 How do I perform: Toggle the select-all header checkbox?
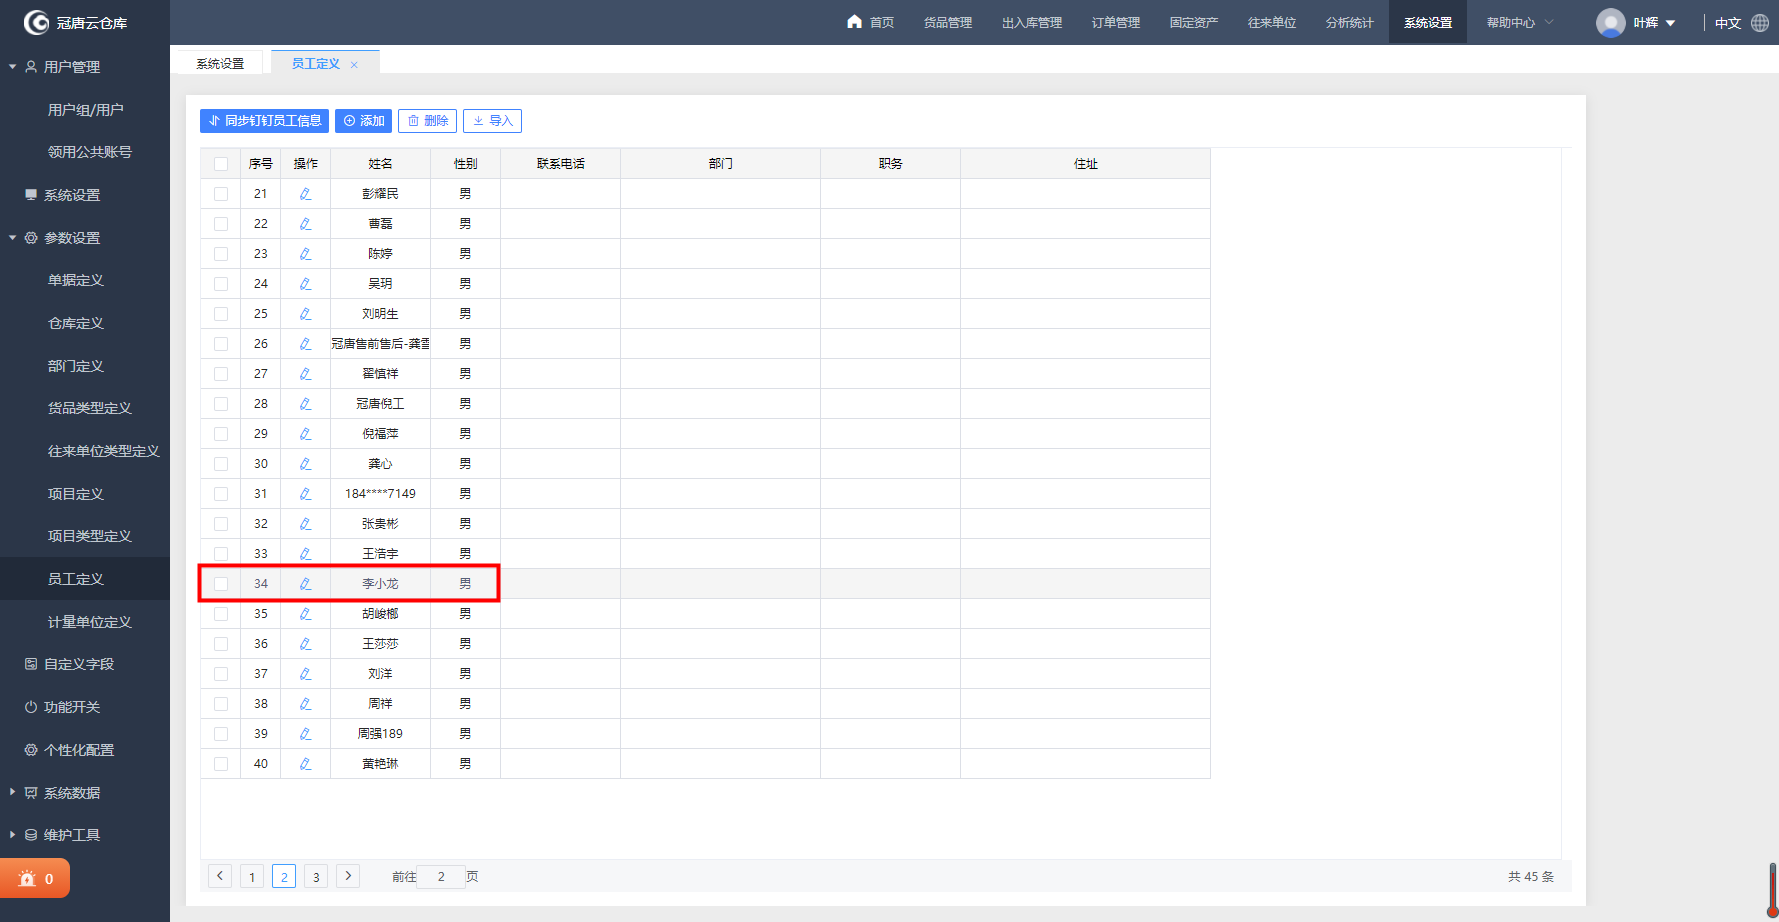pos(221,164)
